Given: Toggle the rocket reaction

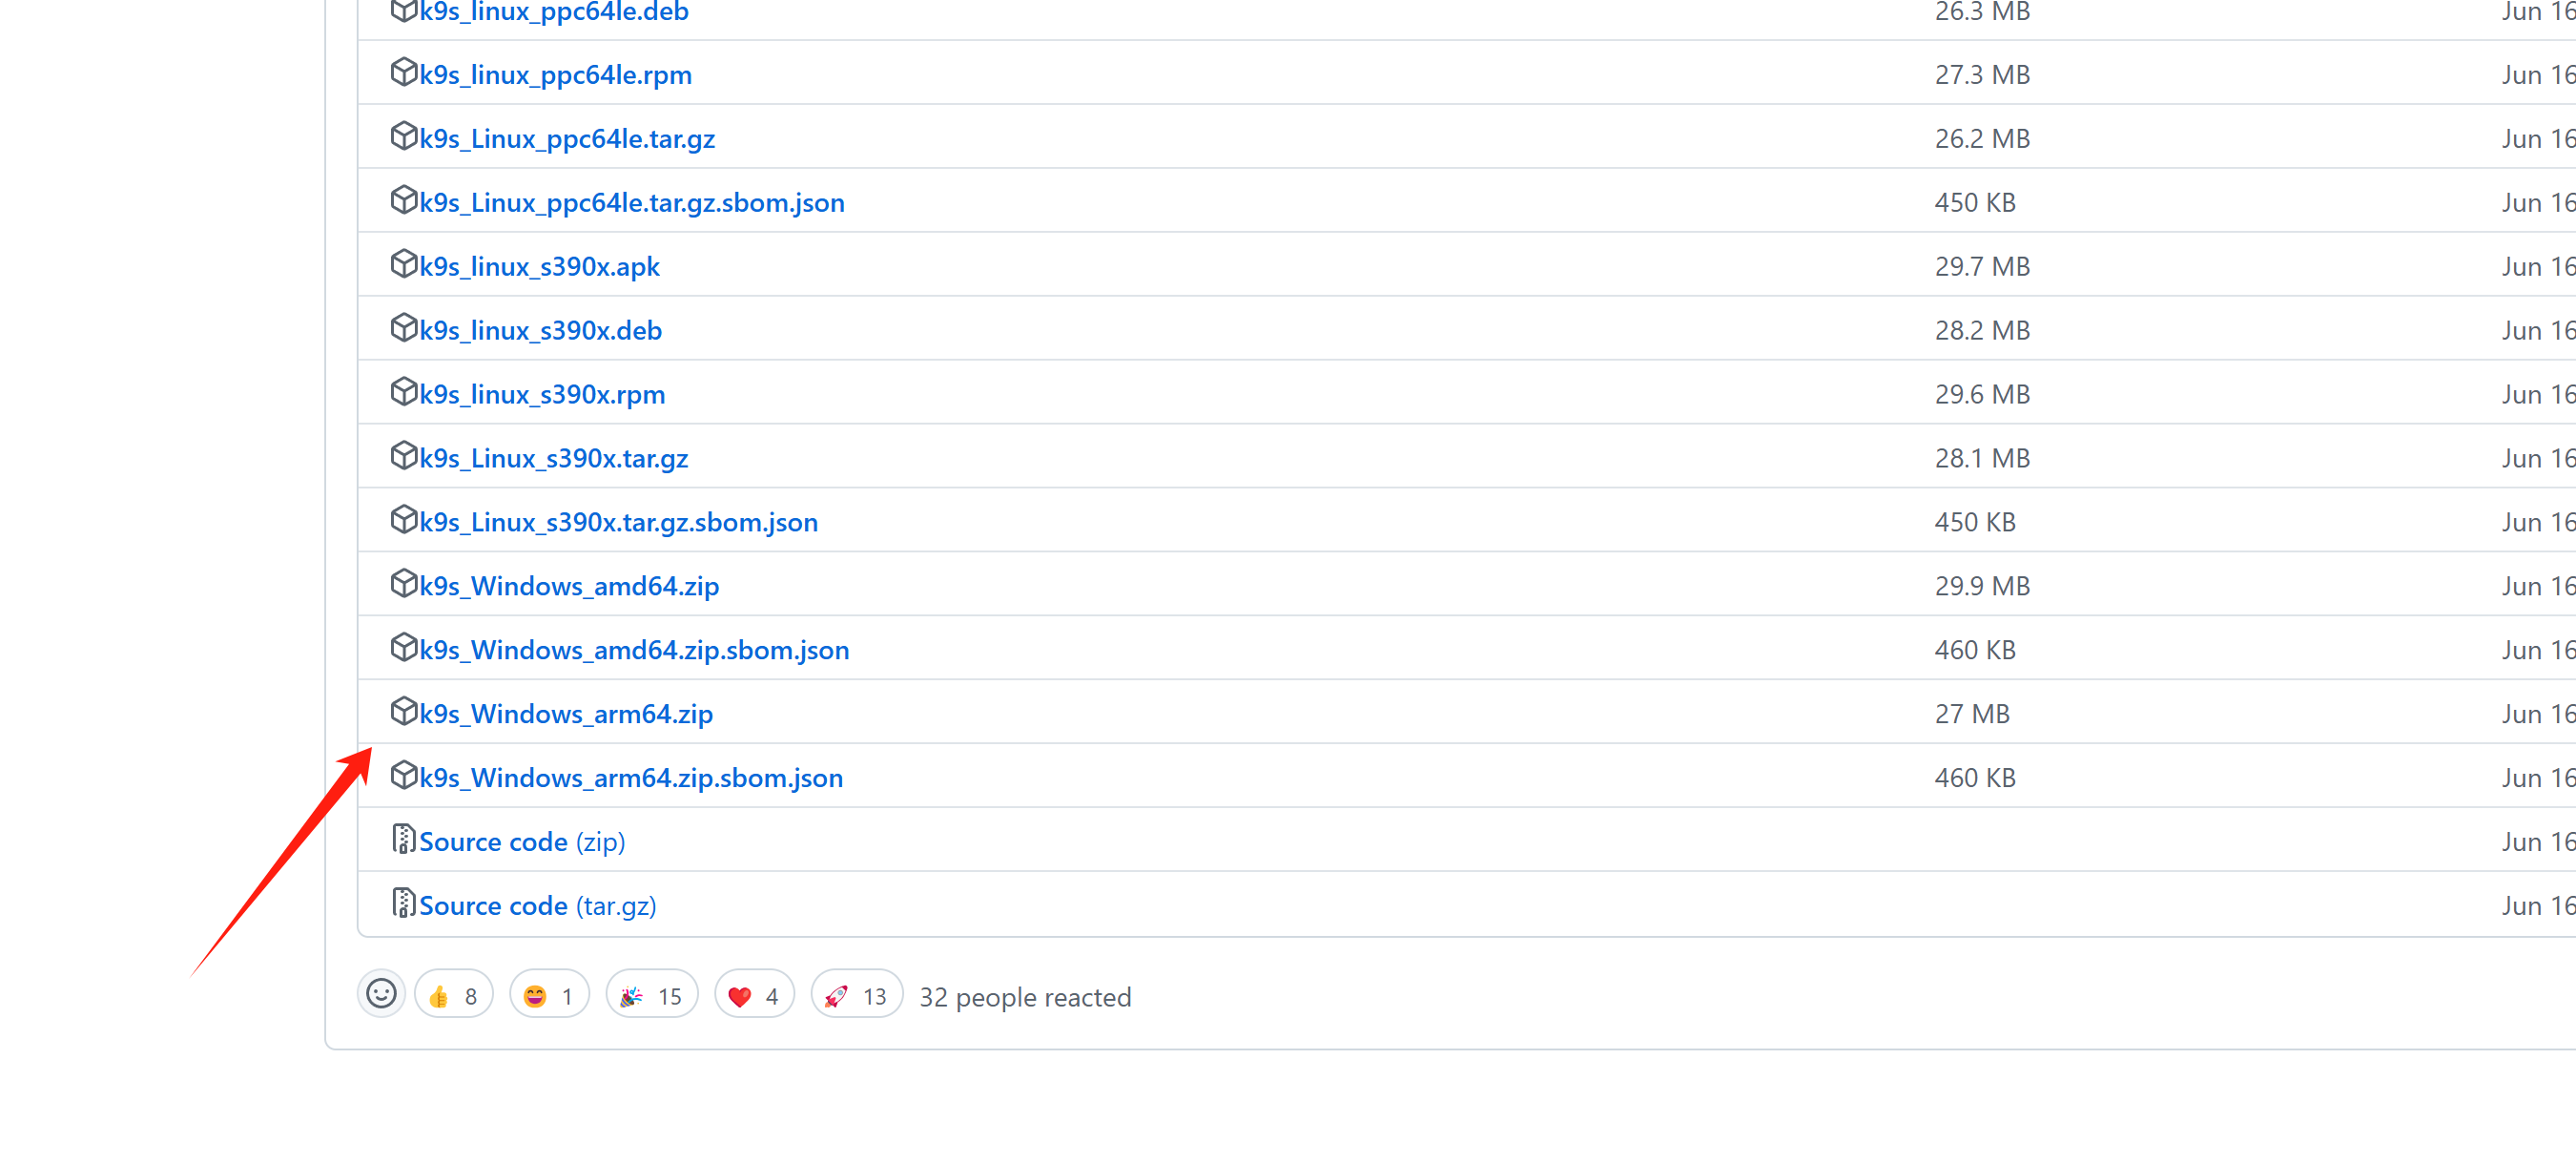Looking at the screenshot, I should point(856,996).
